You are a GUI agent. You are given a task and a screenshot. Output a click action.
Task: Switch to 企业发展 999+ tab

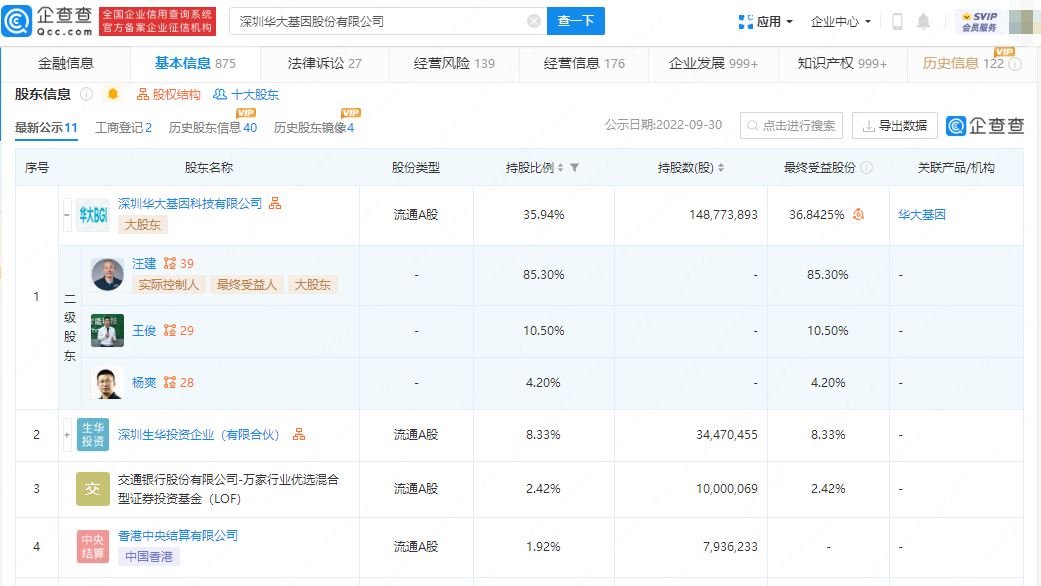(713, 63)
